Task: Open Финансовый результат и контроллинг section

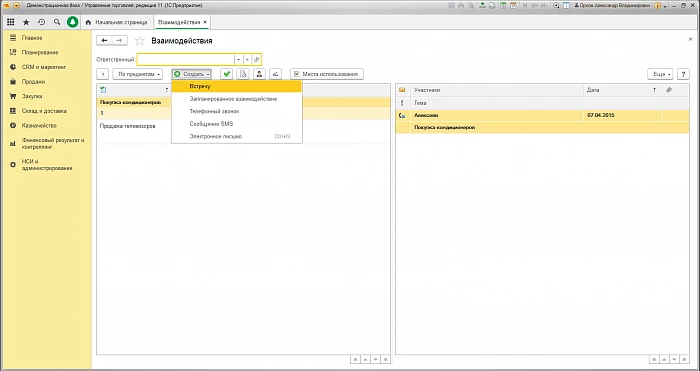Action: tap(53, 143)
